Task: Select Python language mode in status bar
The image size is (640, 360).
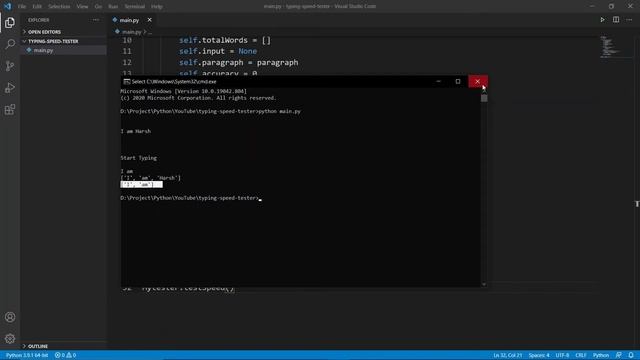Action: click(601, 355)
